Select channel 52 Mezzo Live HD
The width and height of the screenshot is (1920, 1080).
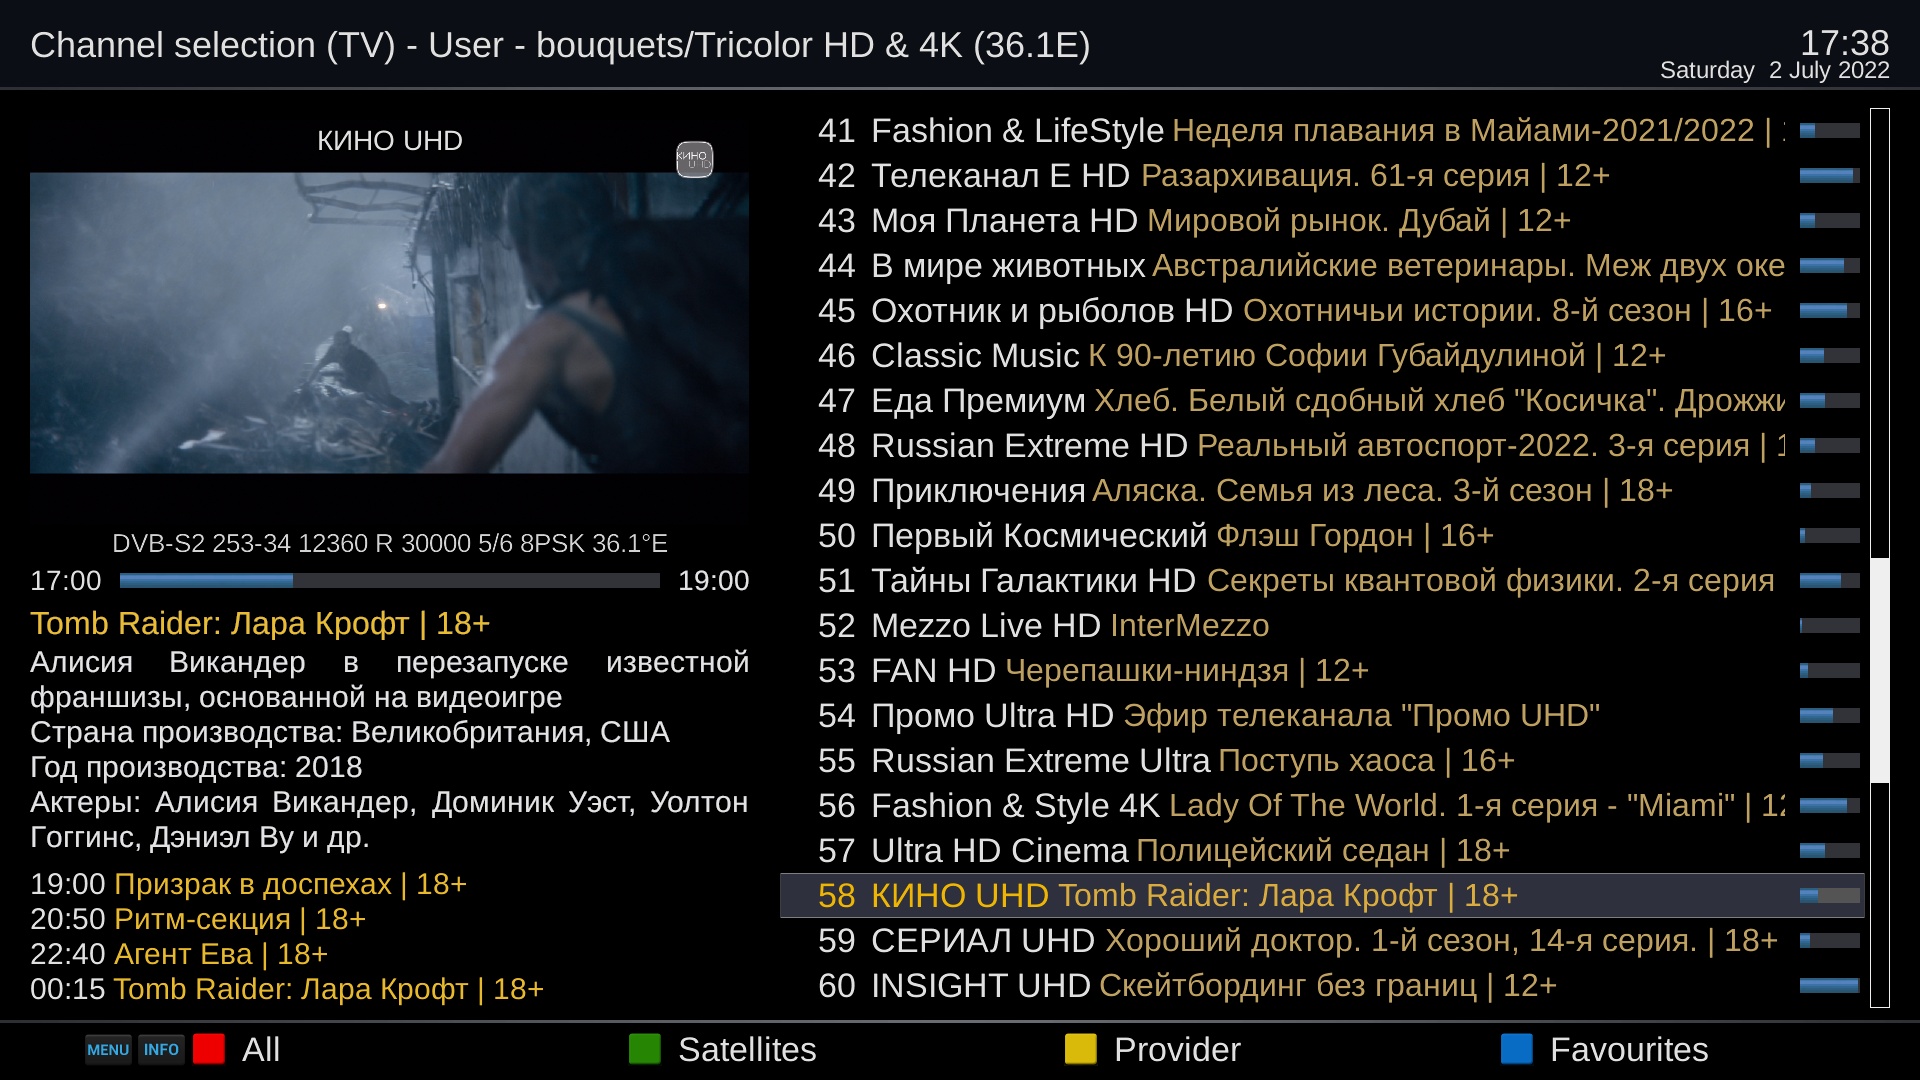tap(1322, 625)
